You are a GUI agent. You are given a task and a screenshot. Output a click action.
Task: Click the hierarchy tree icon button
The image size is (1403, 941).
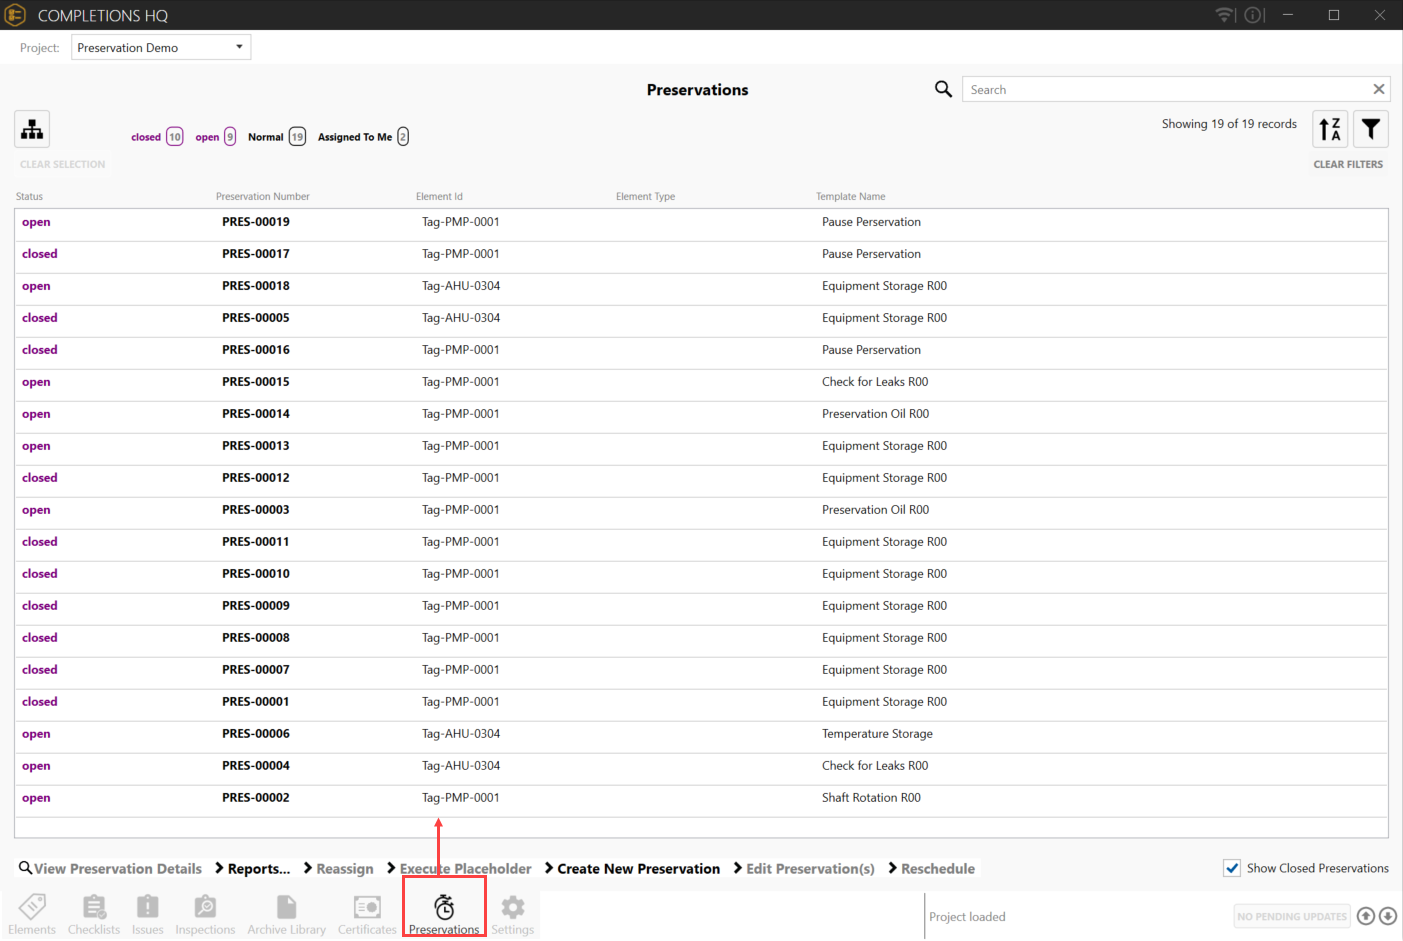pyautogui.click(x=32, y=129)
